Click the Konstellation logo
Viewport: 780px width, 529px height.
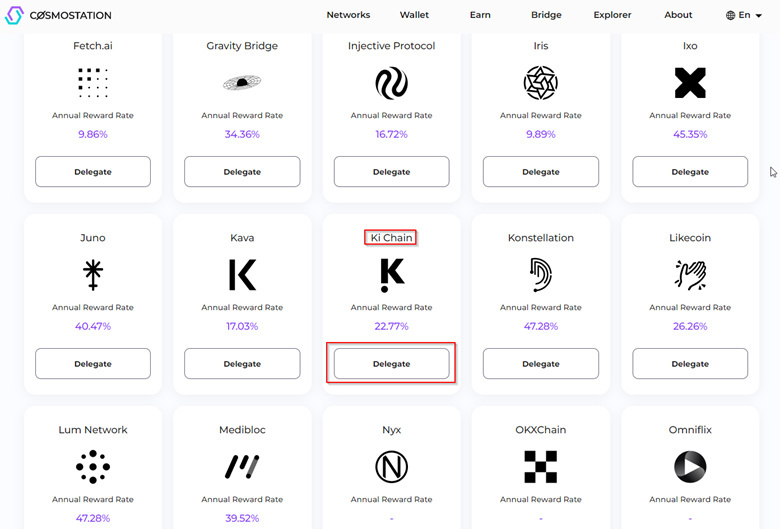(x=541, y=275)
